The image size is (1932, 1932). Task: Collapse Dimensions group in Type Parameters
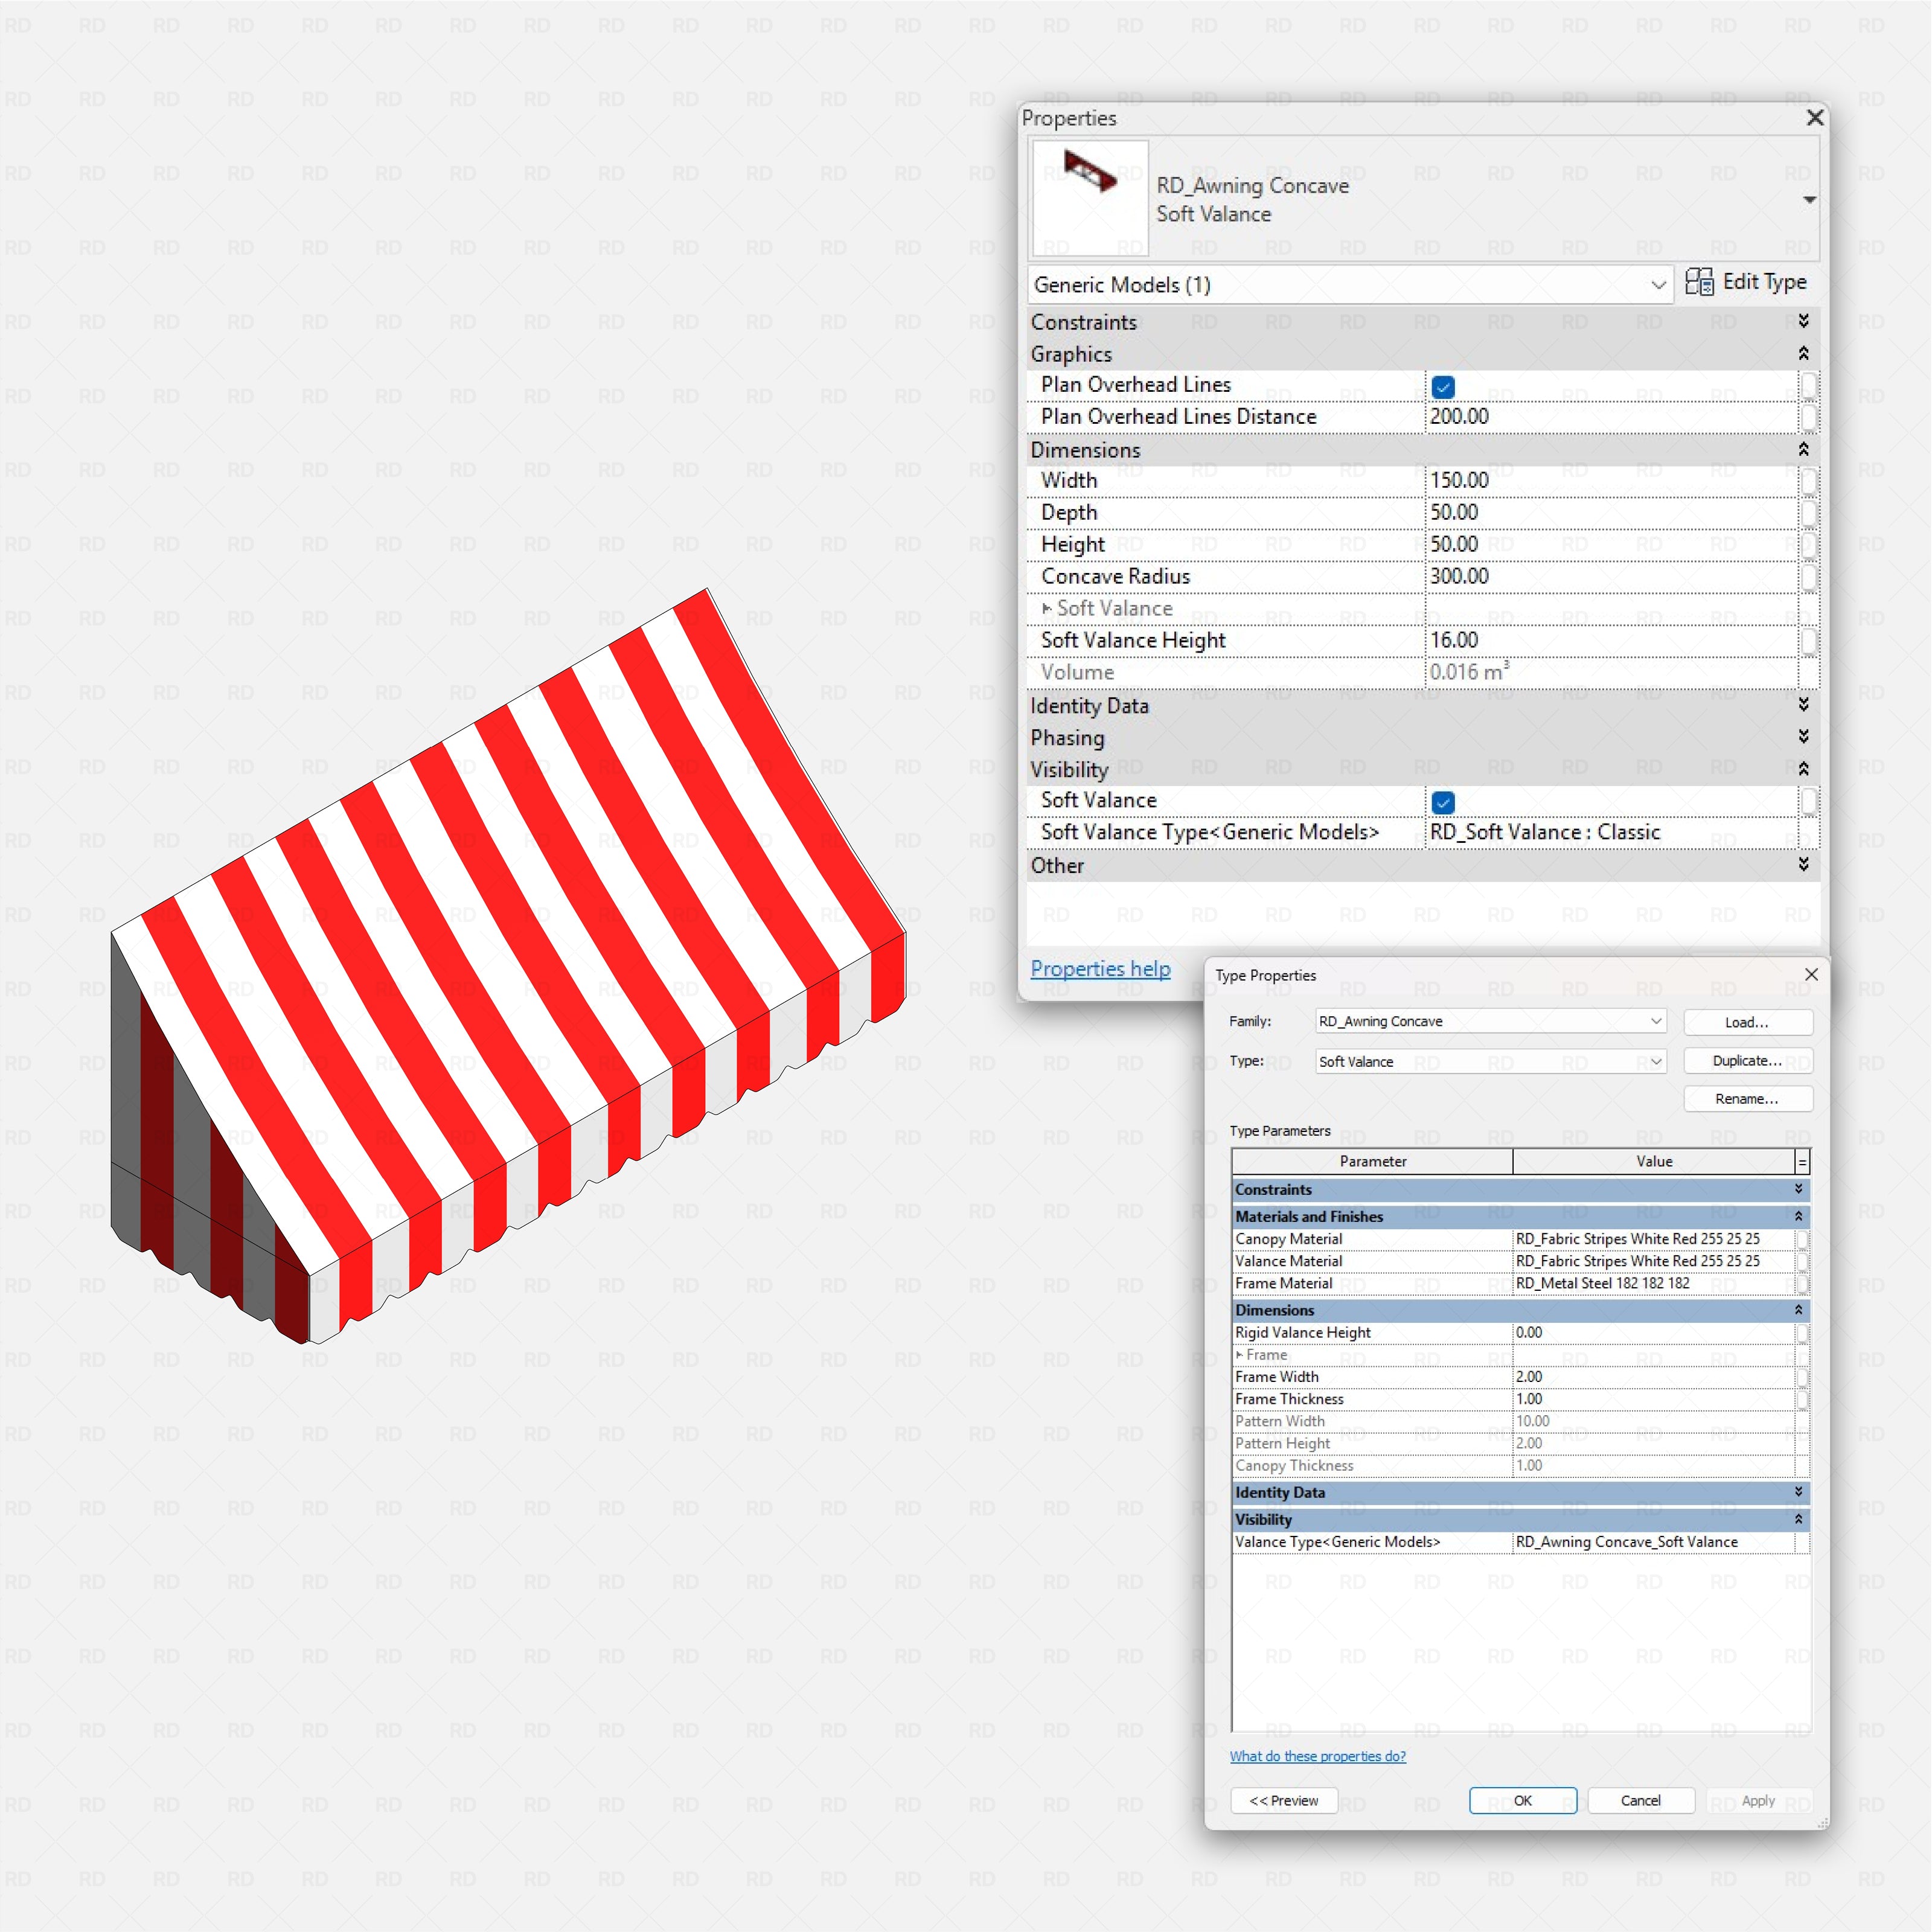click(x=1798, y=1310)
